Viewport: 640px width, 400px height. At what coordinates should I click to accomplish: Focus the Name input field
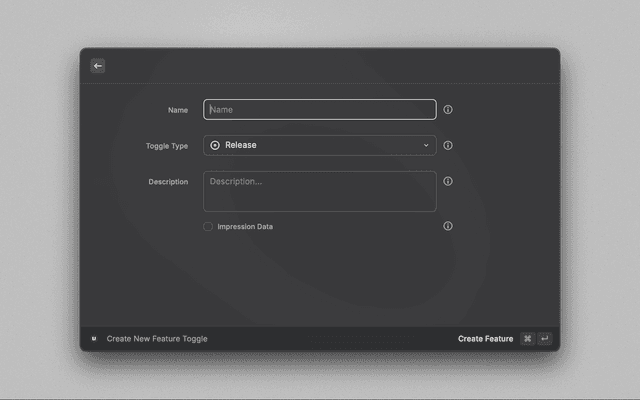point(320,110)
